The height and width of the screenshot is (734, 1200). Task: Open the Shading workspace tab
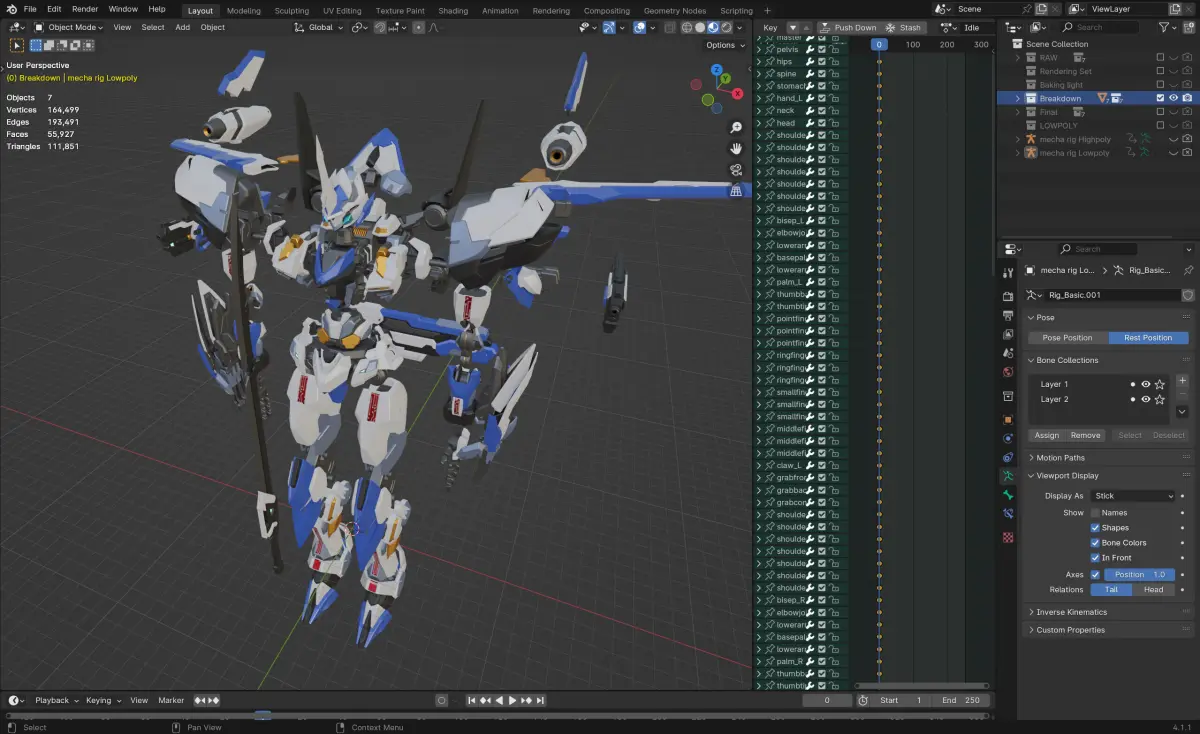pos(453,11)
